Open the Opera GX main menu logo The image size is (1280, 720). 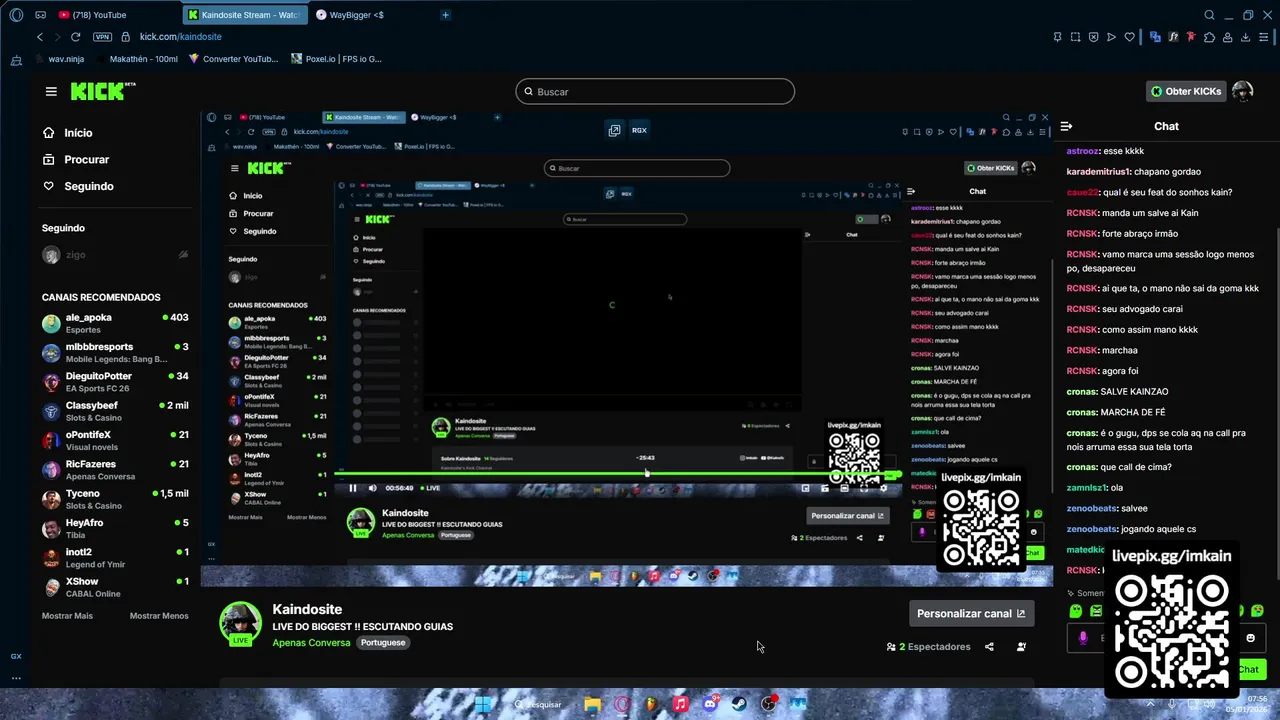coord(16,15)
